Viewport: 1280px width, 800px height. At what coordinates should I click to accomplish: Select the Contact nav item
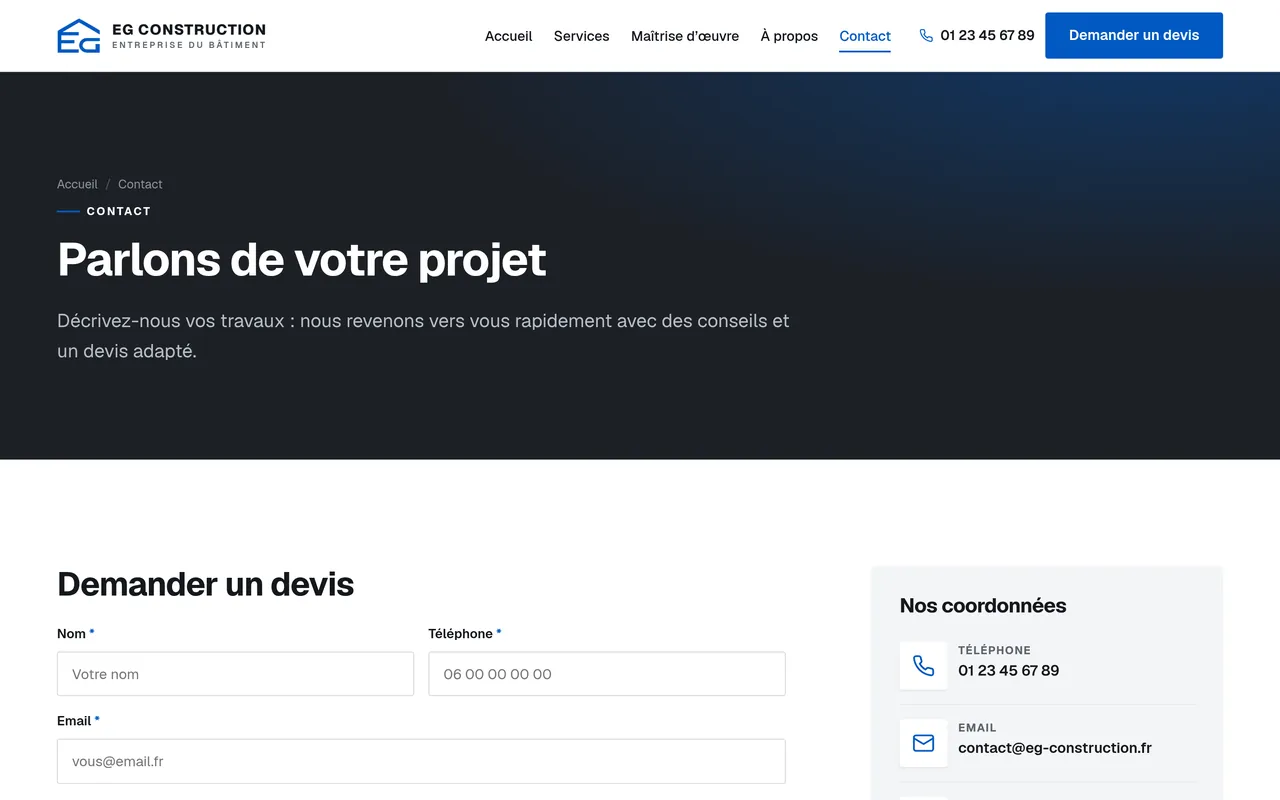click(865, 36)
